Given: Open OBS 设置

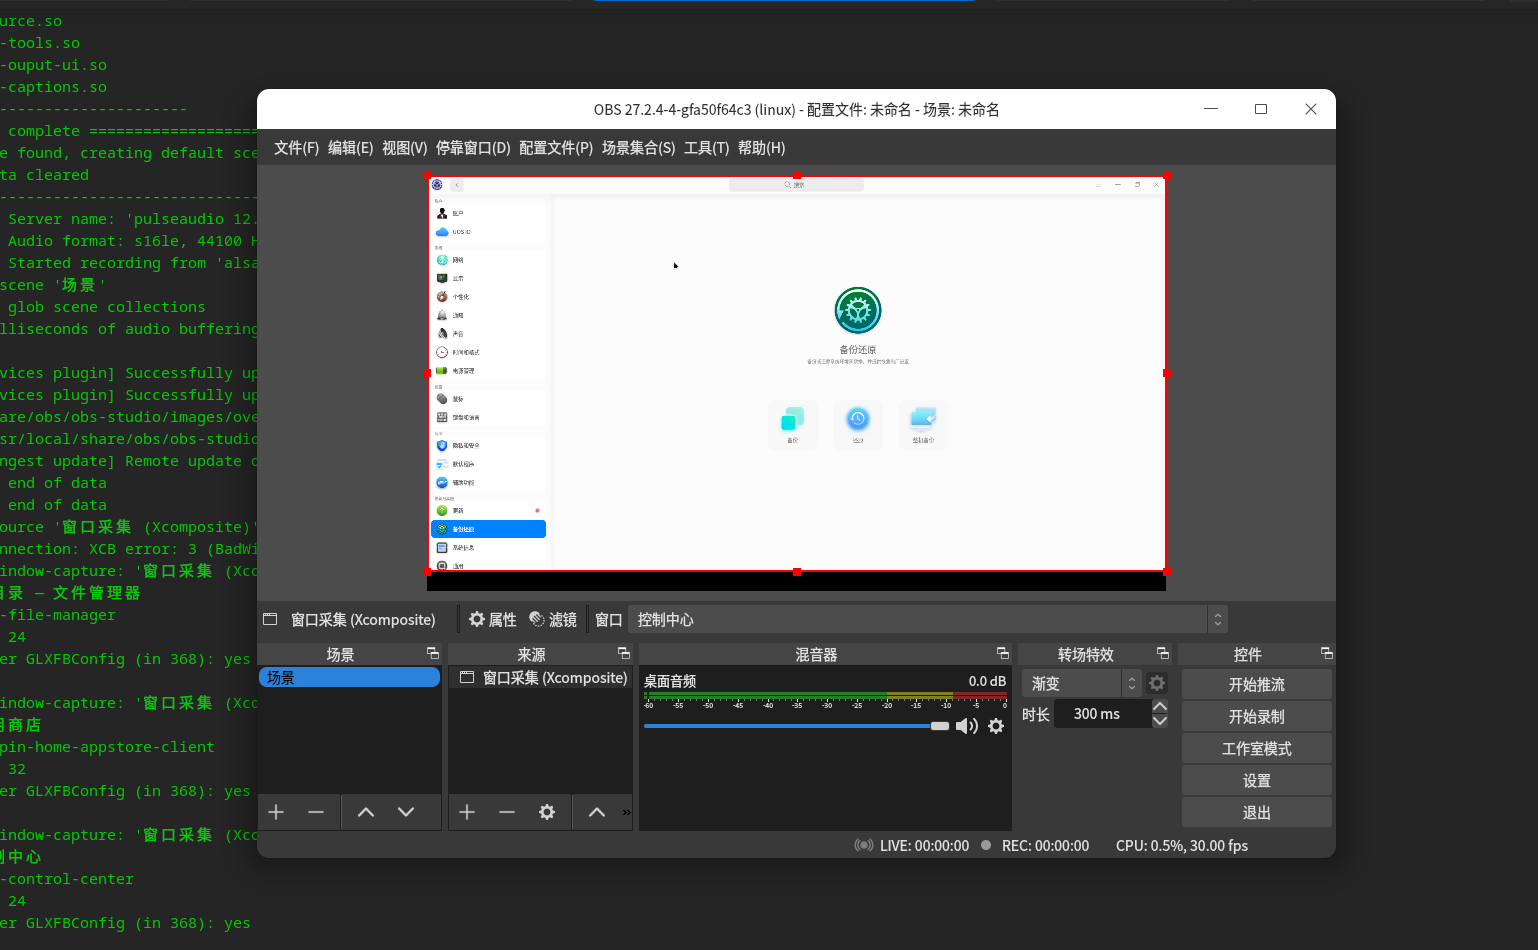Looking at the screenshot, I should pos(1256,780).
